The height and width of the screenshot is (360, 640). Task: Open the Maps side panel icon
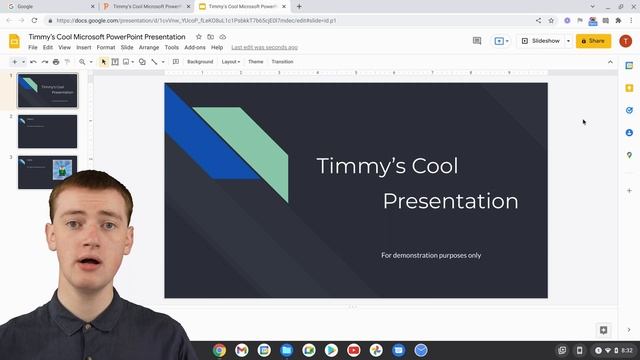(629, 155)
